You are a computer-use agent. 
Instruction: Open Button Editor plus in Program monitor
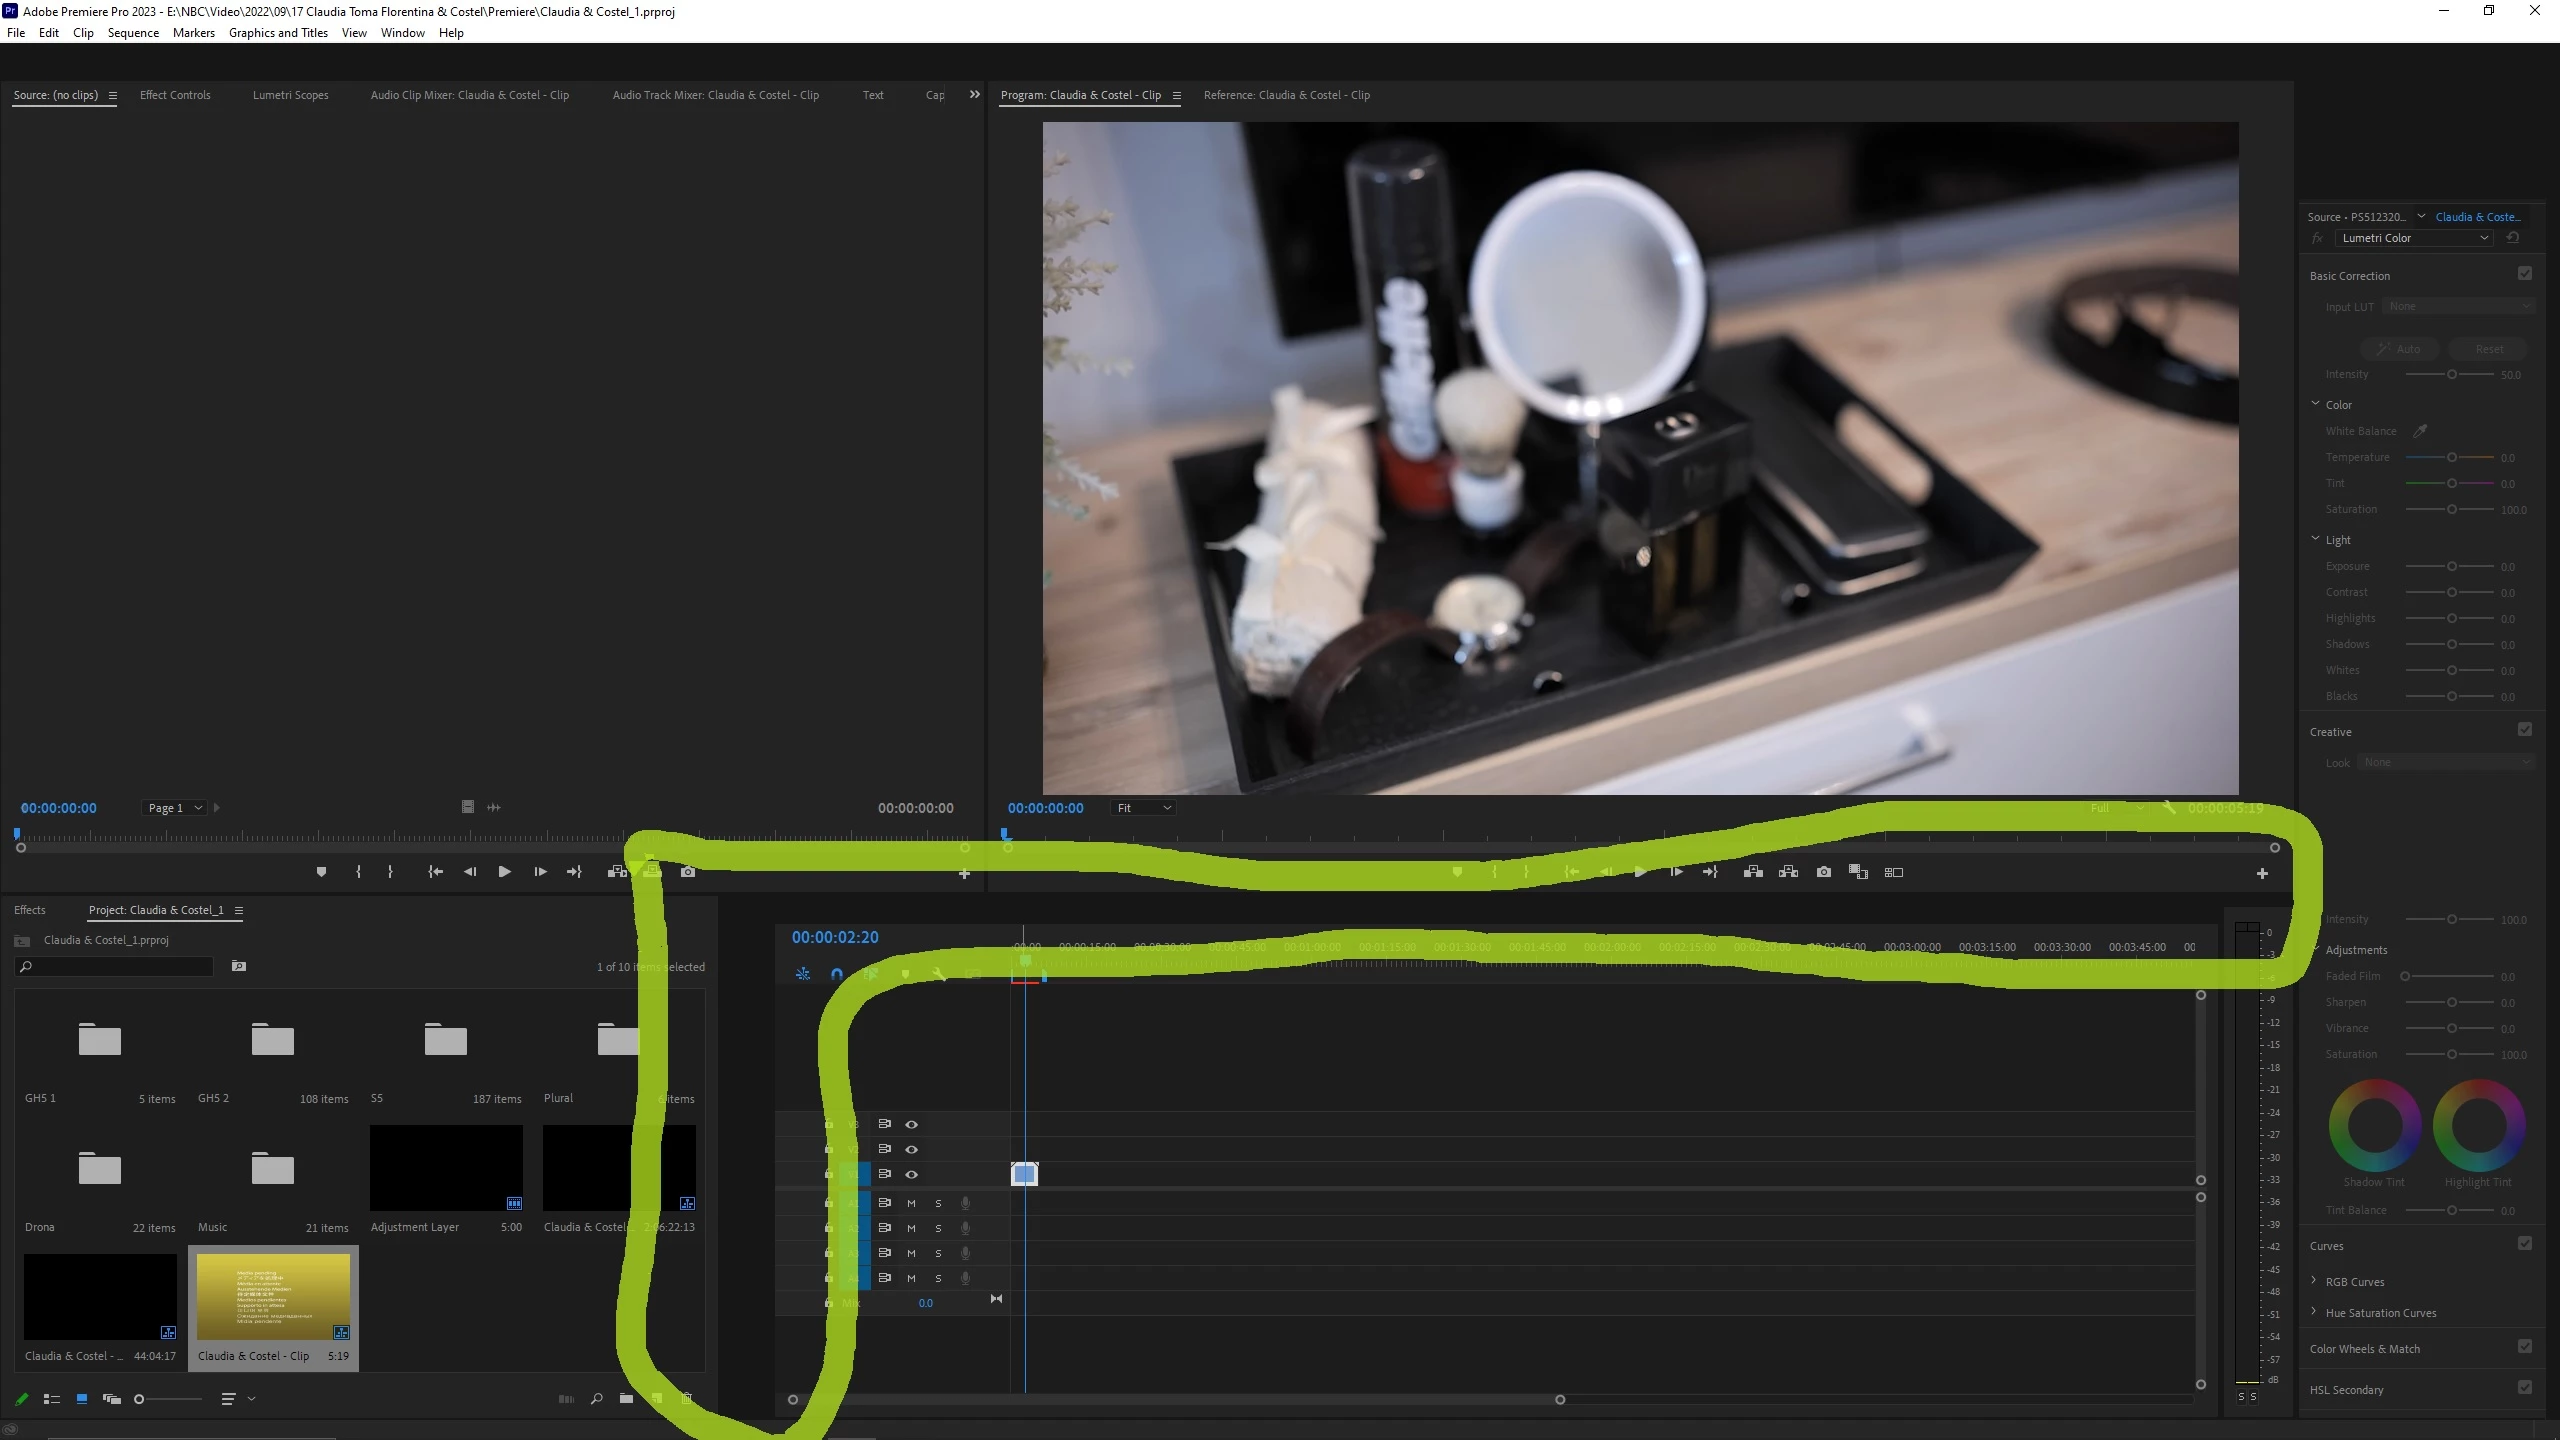pyautogui.click(x=2262, y=873)
